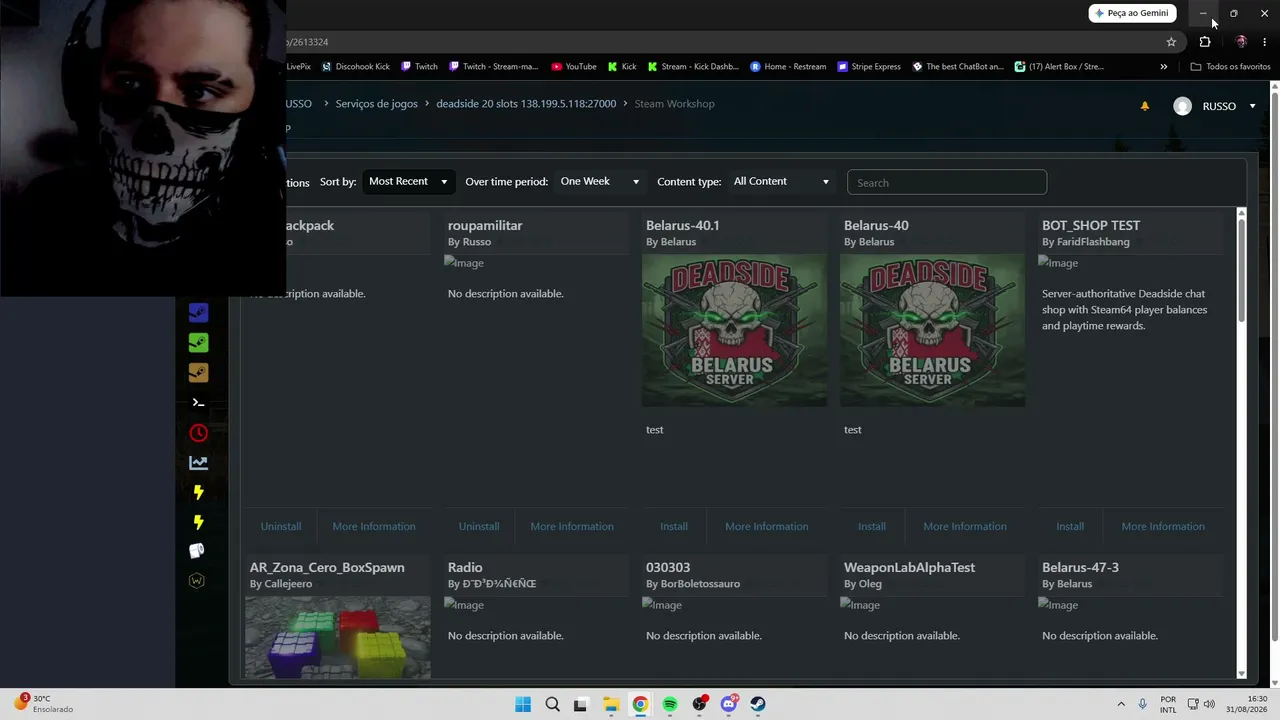Viewport: 1280px width, 720px height.
Task: Open the console terminal sidebar icon
Action: tap(198, 403)
